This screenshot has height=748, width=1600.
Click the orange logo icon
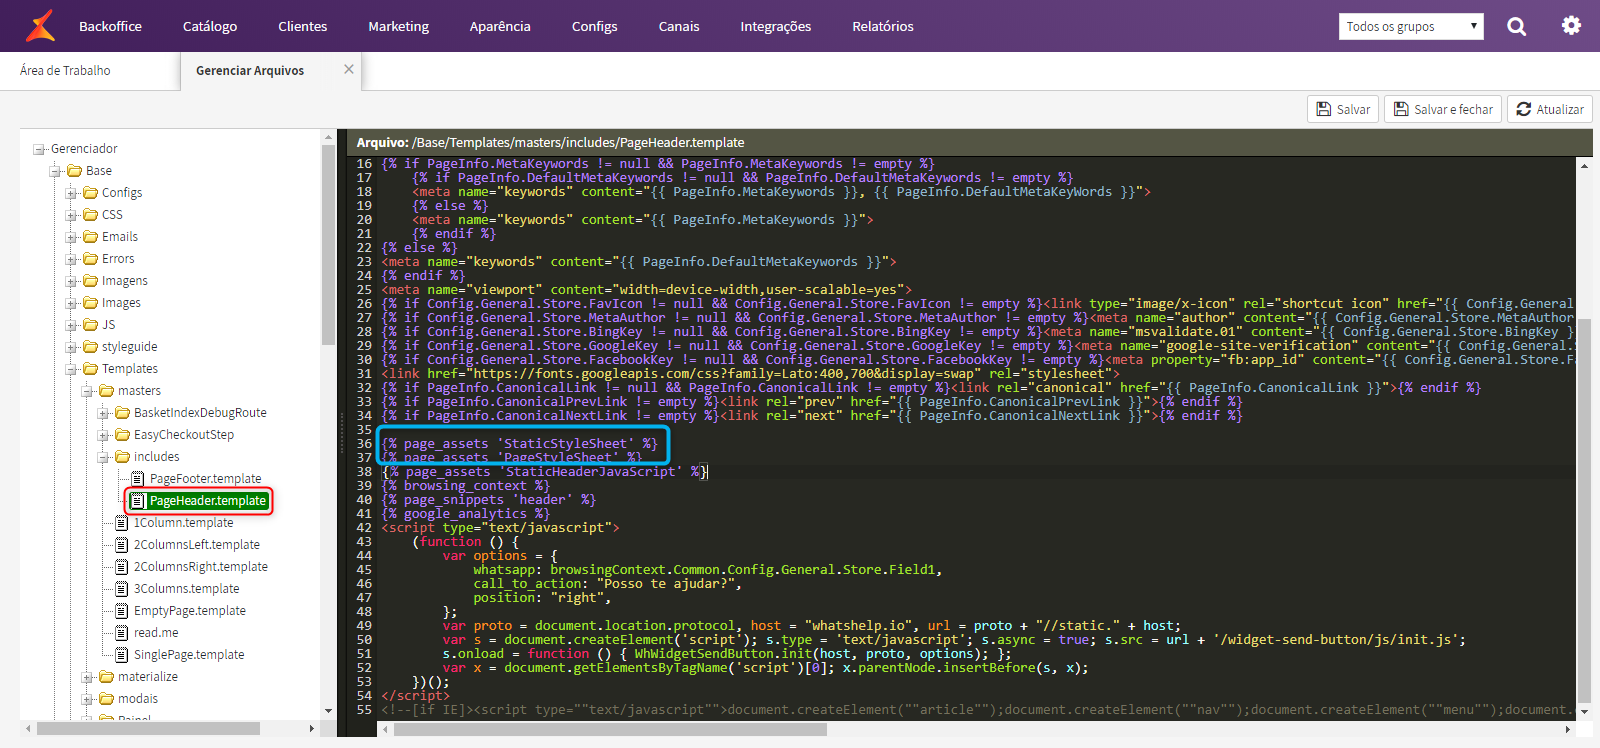click(x=40, y=26)
